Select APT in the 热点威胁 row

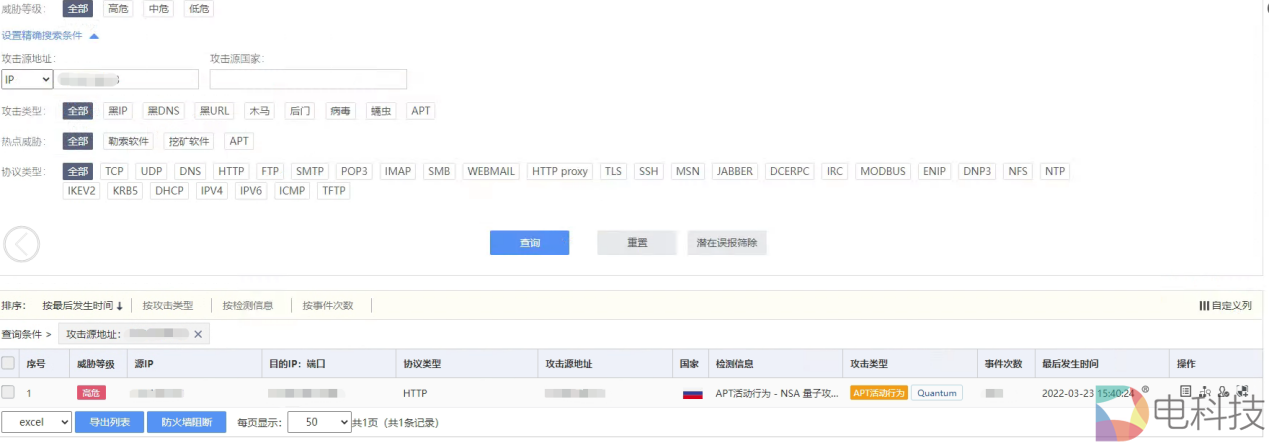(239, 141)
